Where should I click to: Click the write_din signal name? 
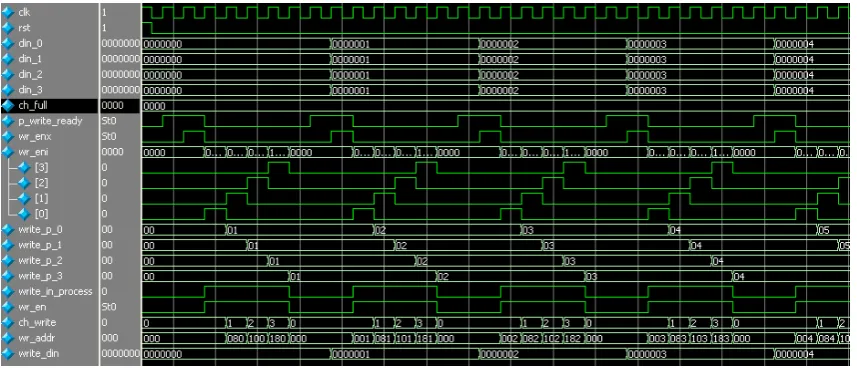(38, 354)
